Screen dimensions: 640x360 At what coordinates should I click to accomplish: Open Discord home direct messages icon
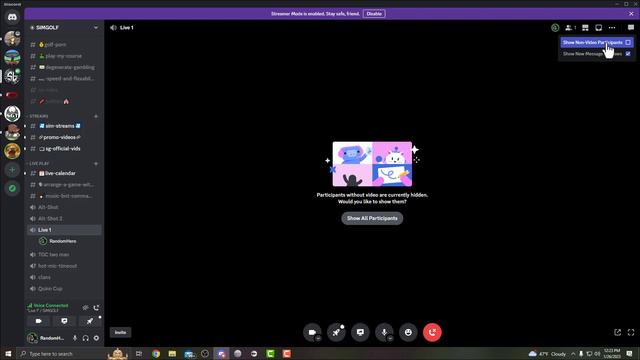[x=12, y=18]
